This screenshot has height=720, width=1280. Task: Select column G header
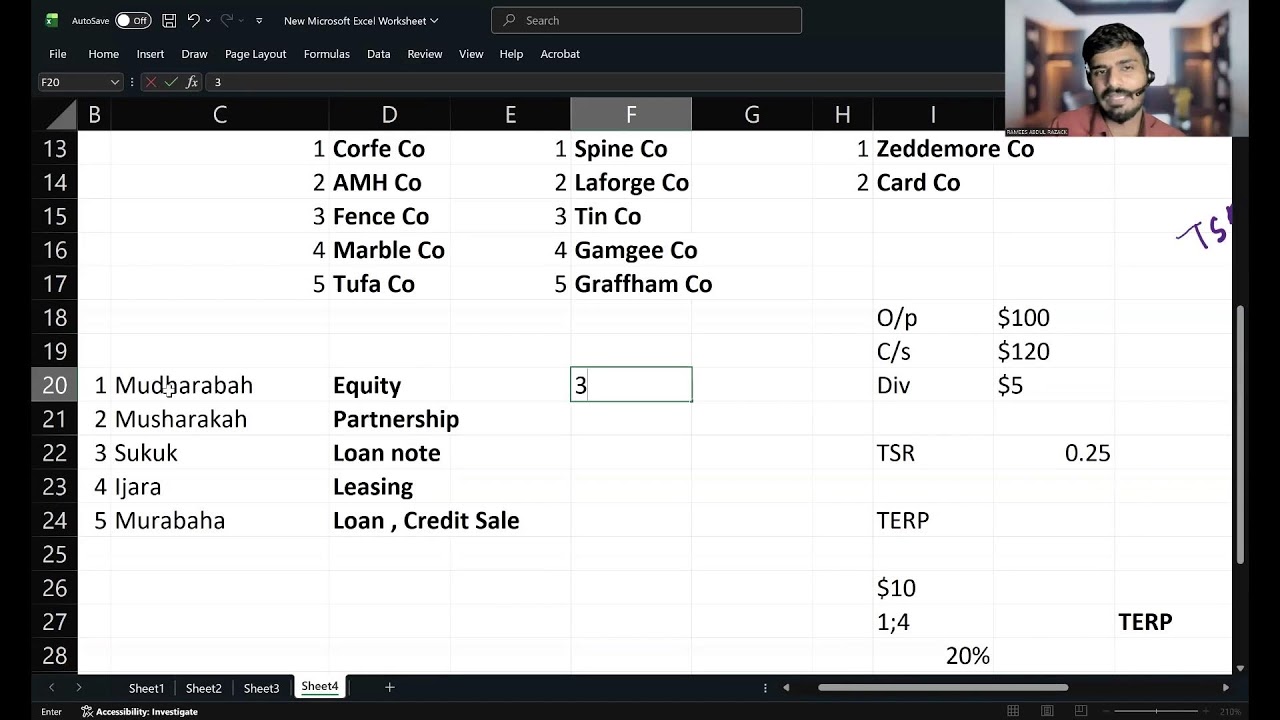[x=752, y=115]
